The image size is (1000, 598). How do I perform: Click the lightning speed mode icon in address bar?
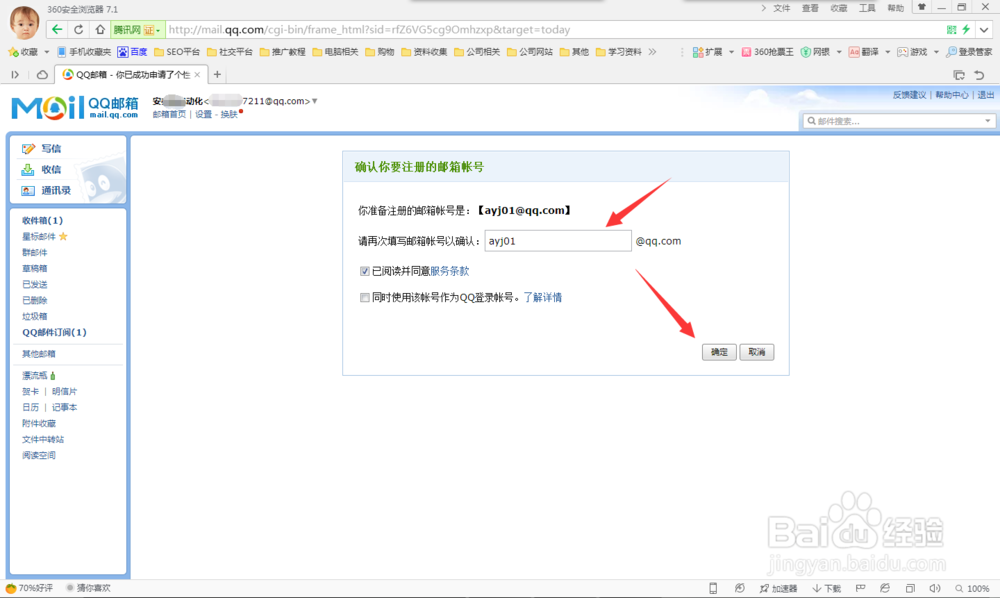pos(966,29)
